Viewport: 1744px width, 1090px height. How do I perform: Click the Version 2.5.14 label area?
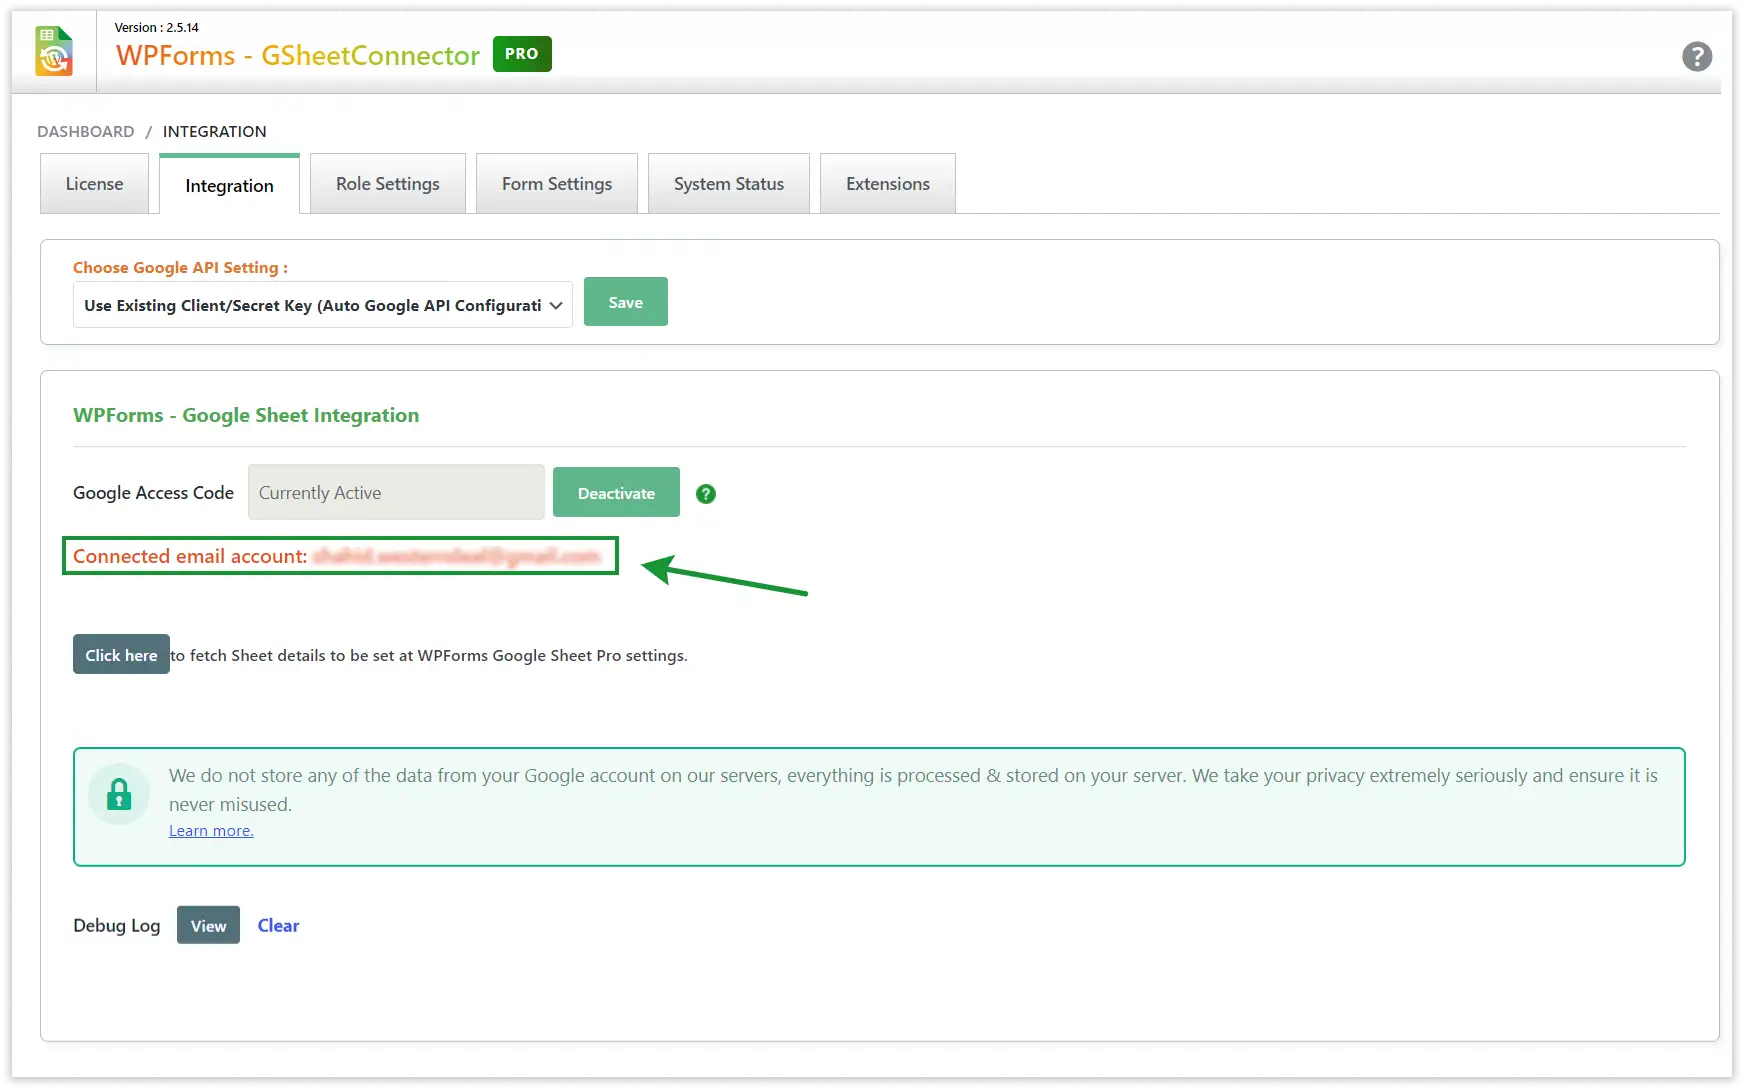point(157,27)
